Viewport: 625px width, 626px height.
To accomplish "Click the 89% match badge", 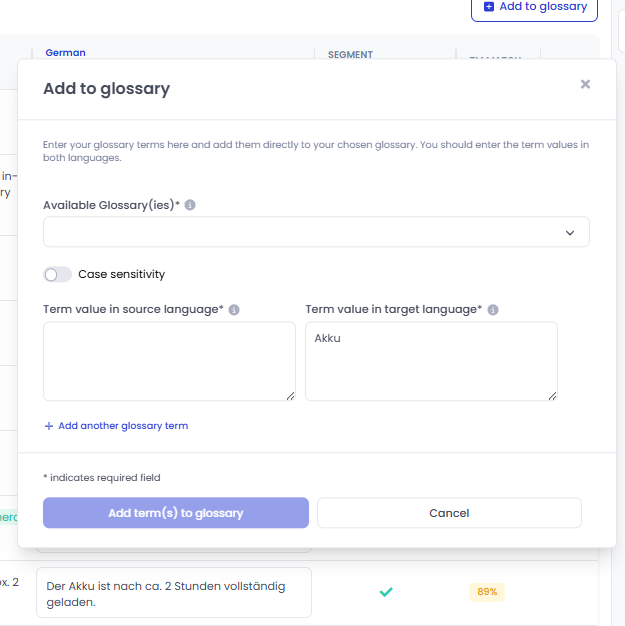I will [487, 592].
